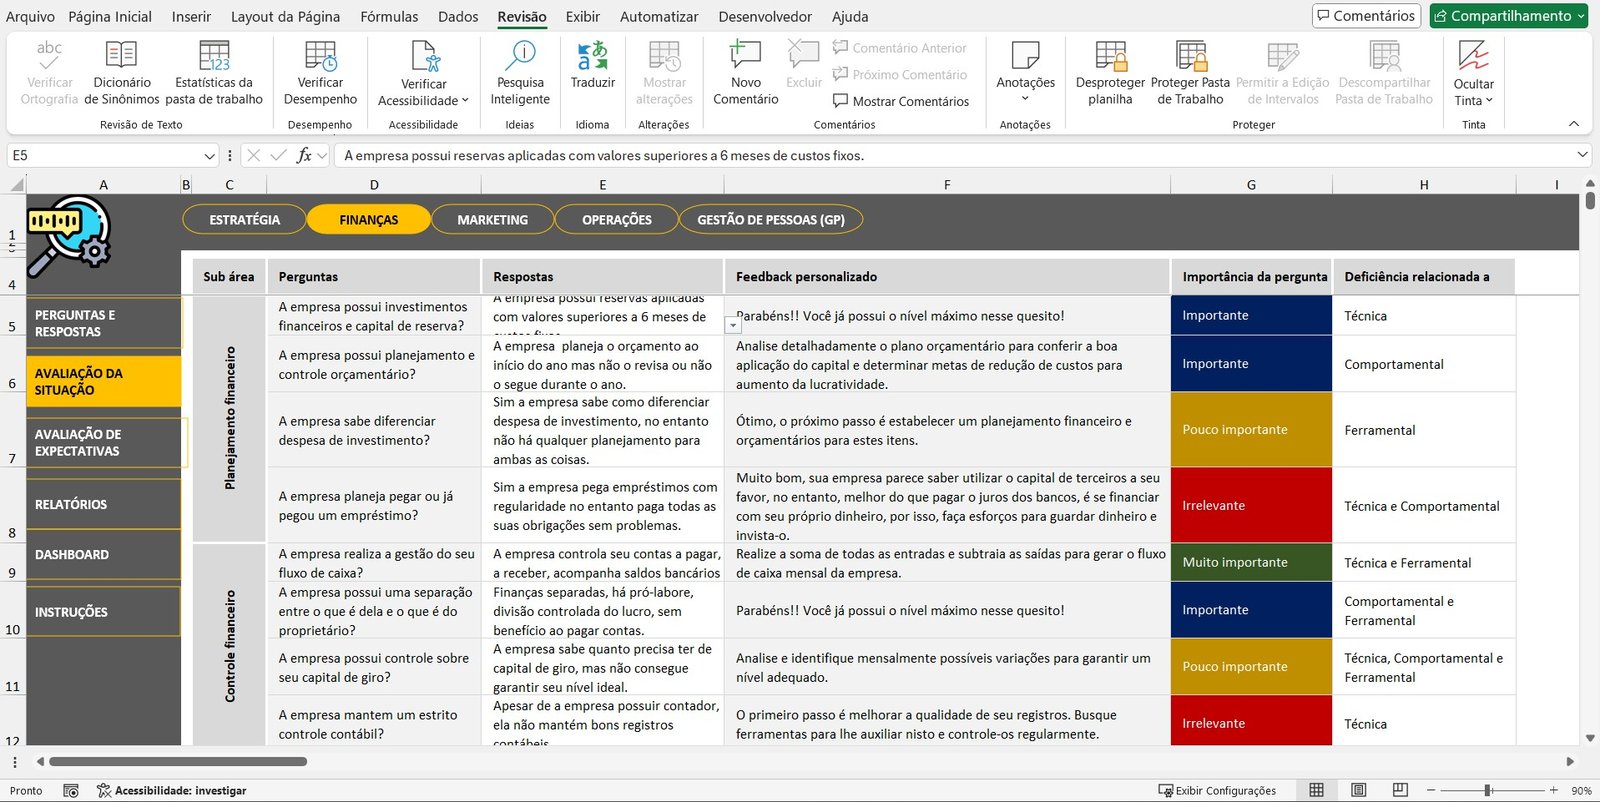Open Estatísticas da pasta de trabalho
Image resolution: width=1600 pixels, height=802 pixels.
214,72
